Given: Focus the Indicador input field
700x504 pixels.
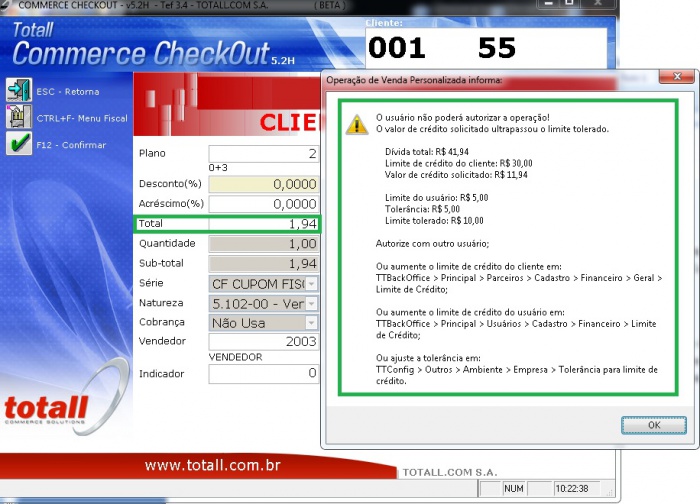Looking at the screenshot, I should [x=263, y=374].
